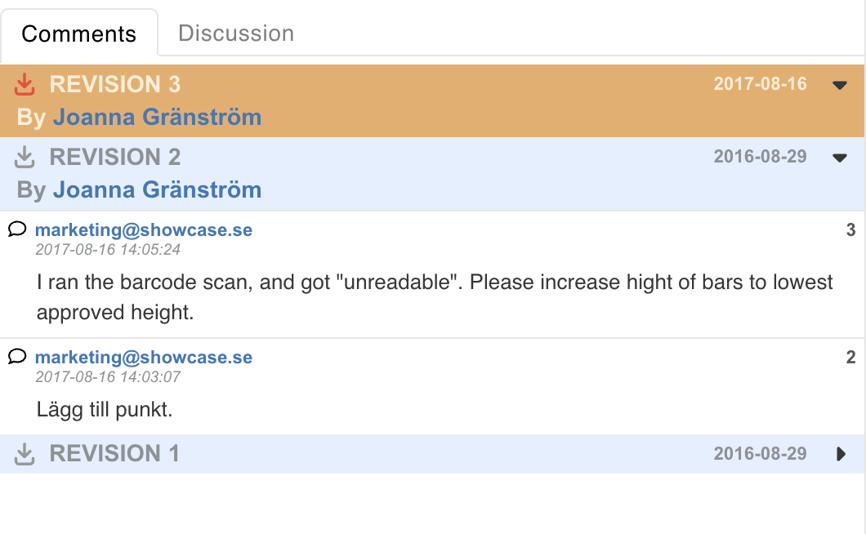
Task: Select the Comments tab
Action: click(x=79, y=34)
